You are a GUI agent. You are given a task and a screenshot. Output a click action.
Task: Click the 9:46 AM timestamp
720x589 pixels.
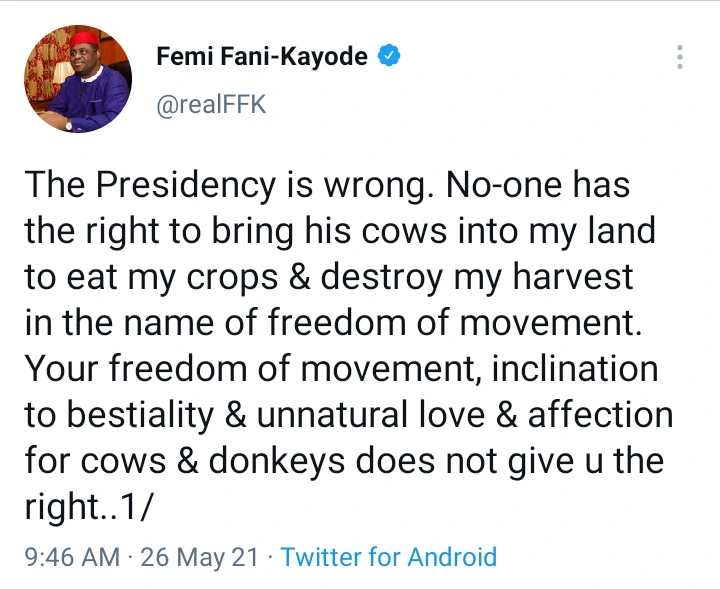(72, 557)
